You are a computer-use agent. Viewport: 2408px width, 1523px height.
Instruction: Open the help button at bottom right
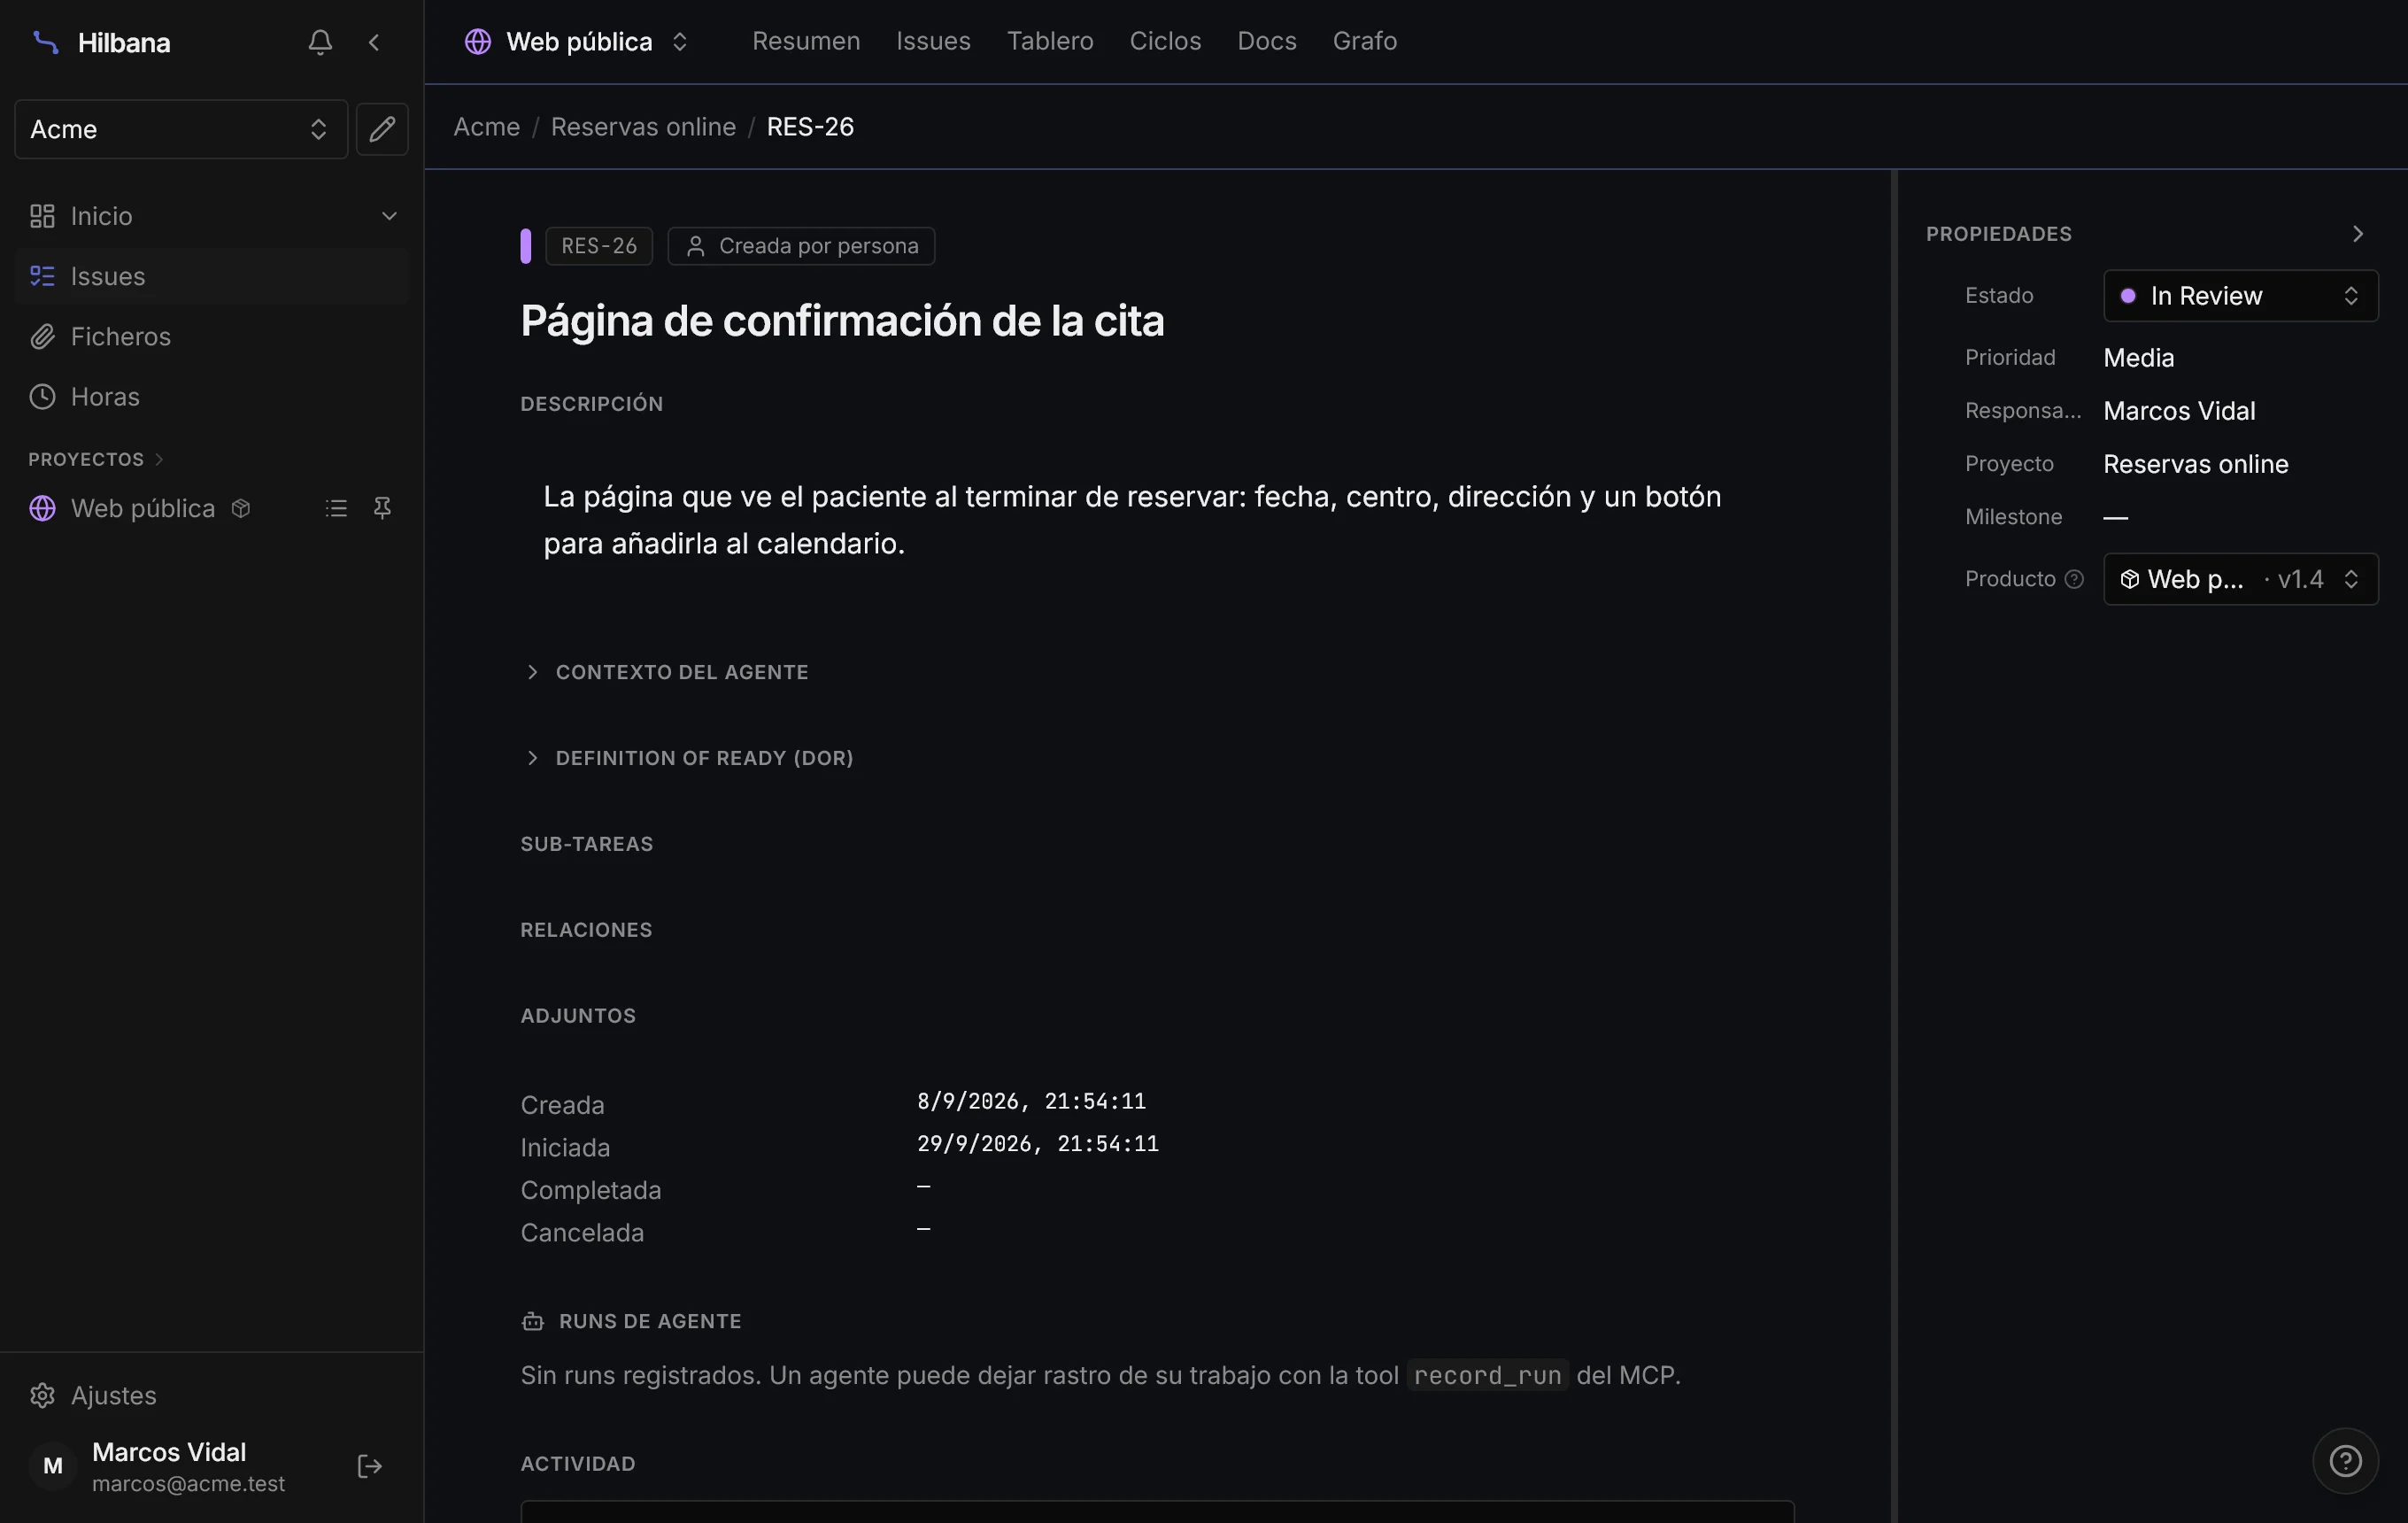(2345, 1461)
